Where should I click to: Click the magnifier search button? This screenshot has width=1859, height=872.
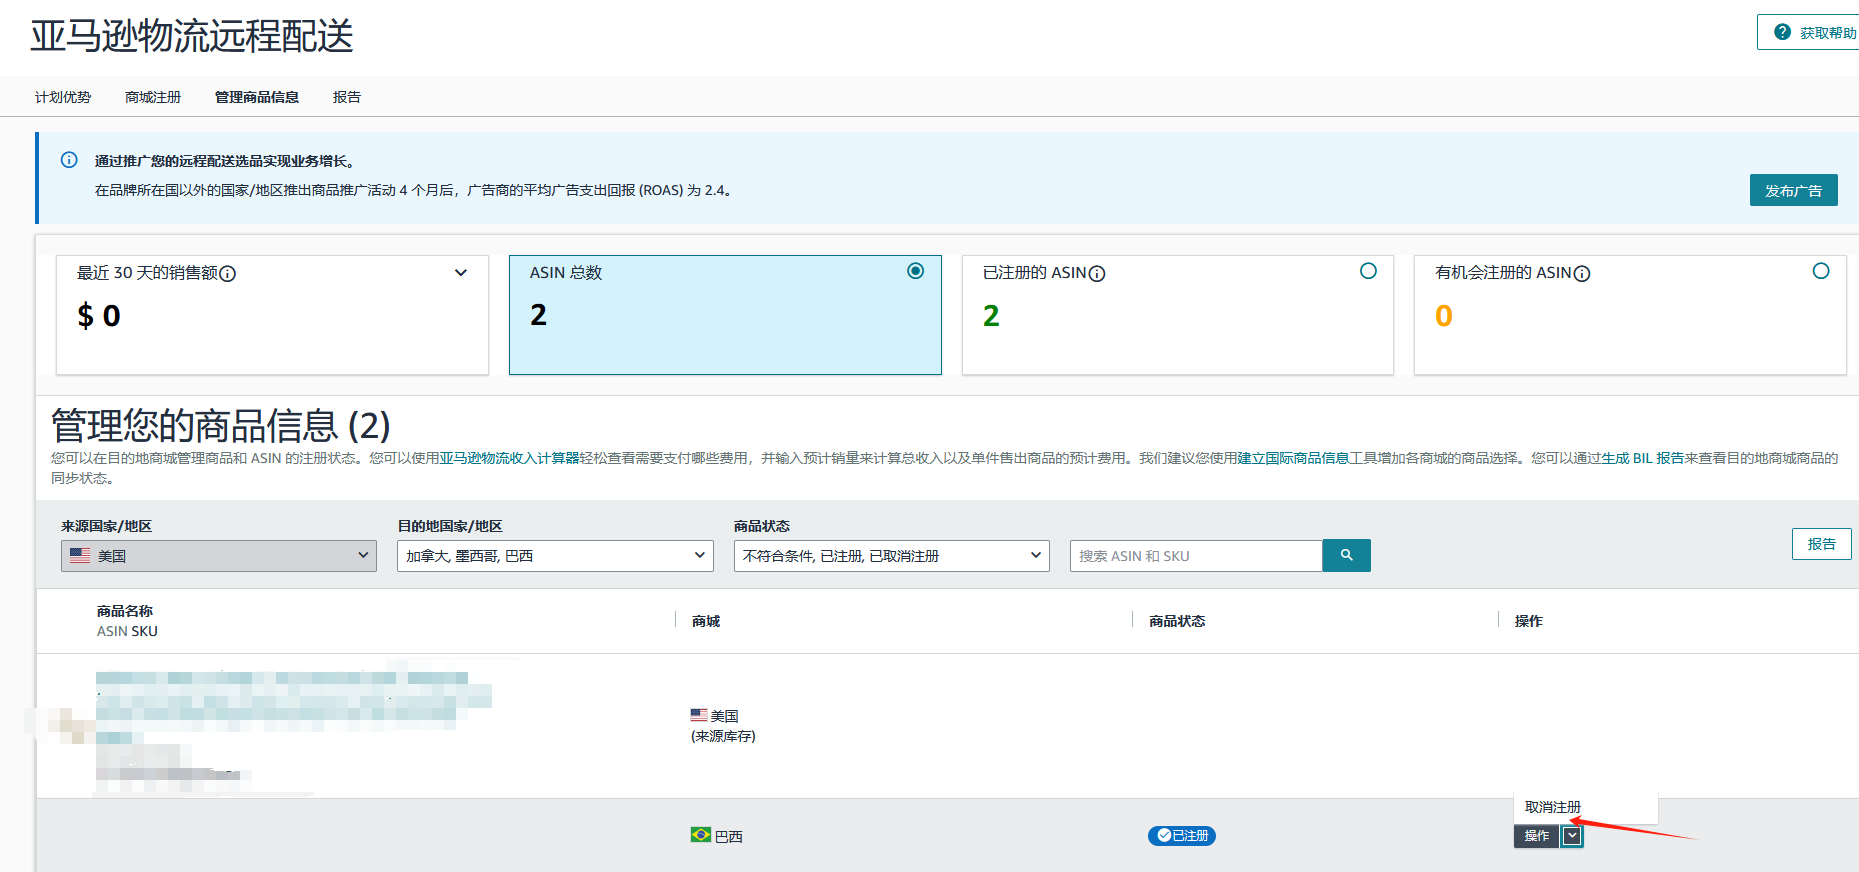(1346, 555)
